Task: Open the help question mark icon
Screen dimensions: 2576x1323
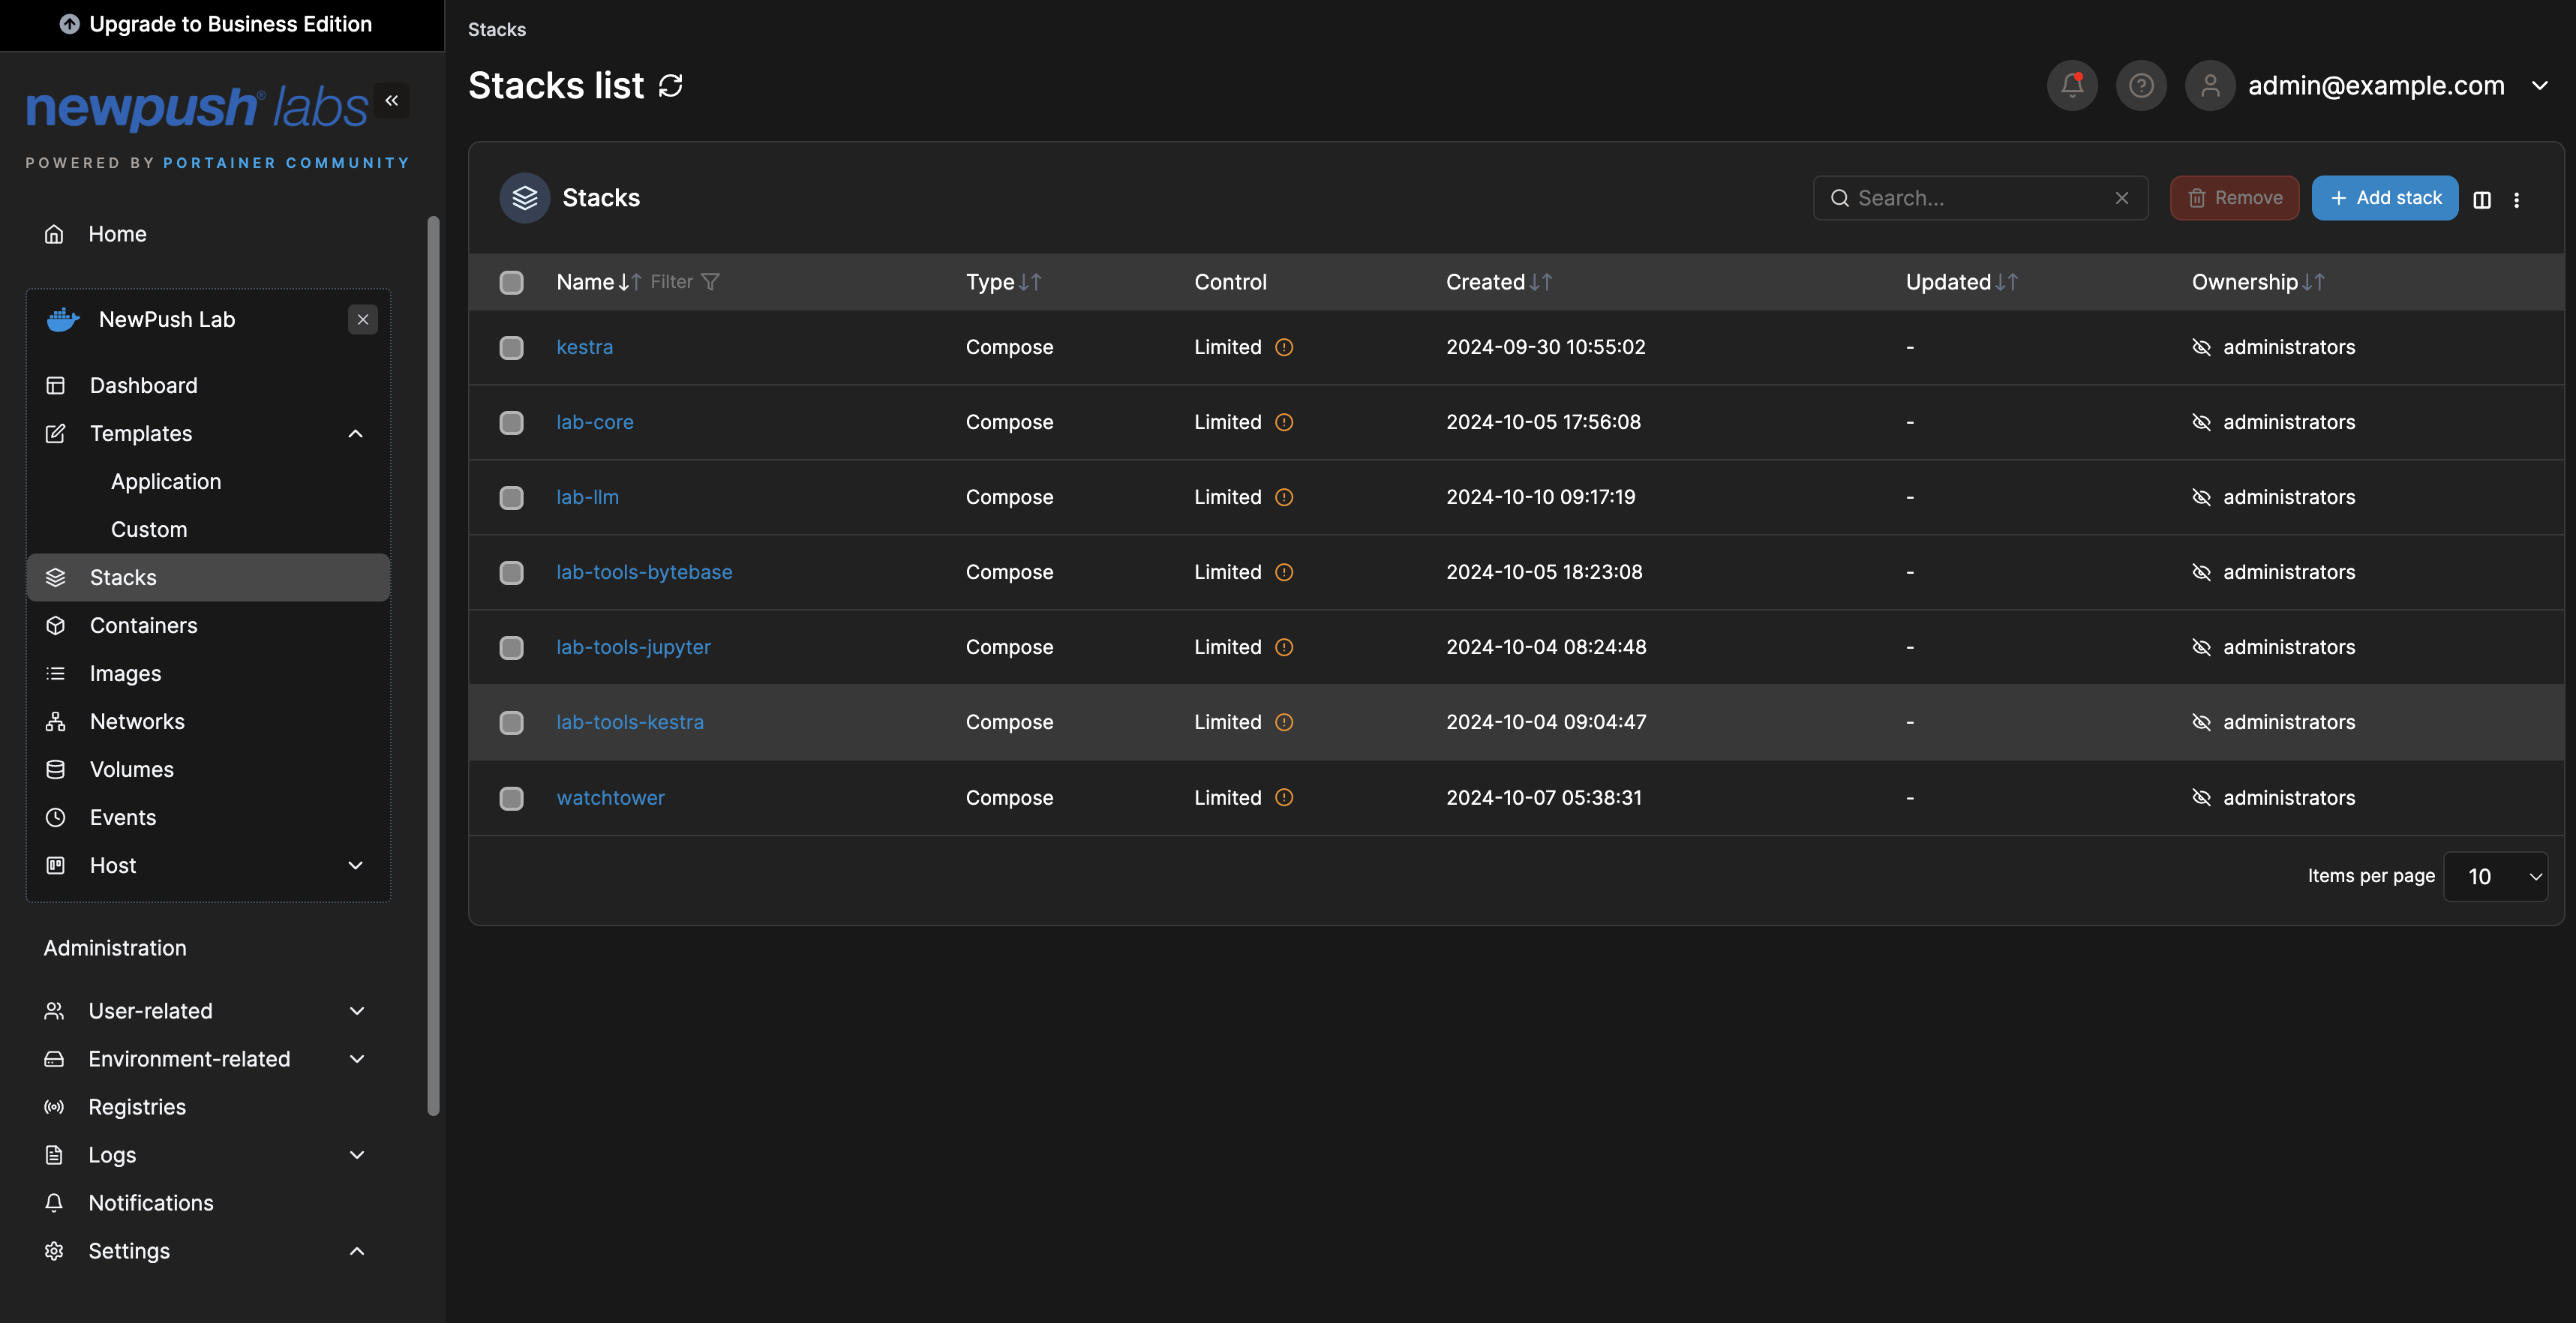Action: (x=2141, y=86)
